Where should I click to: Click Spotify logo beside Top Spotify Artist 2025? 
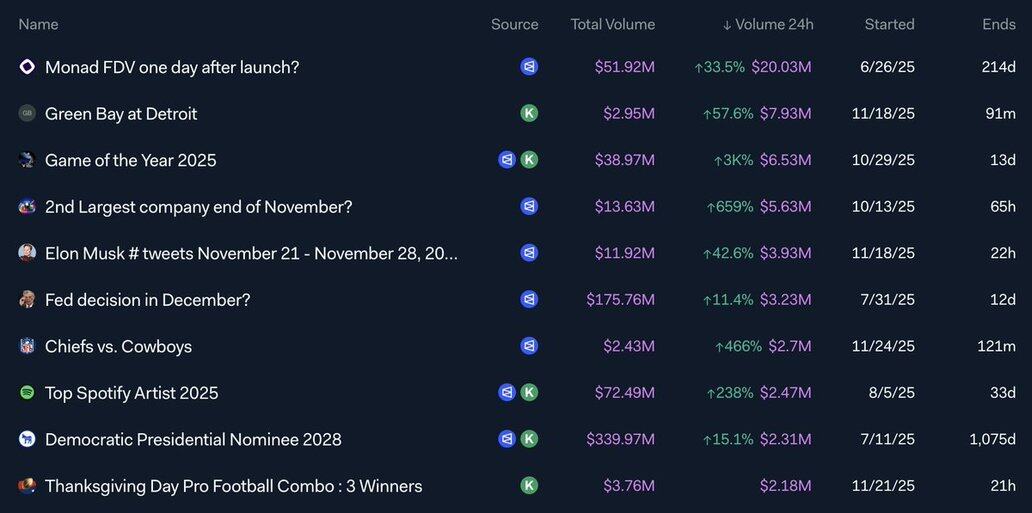coord(27,393)
